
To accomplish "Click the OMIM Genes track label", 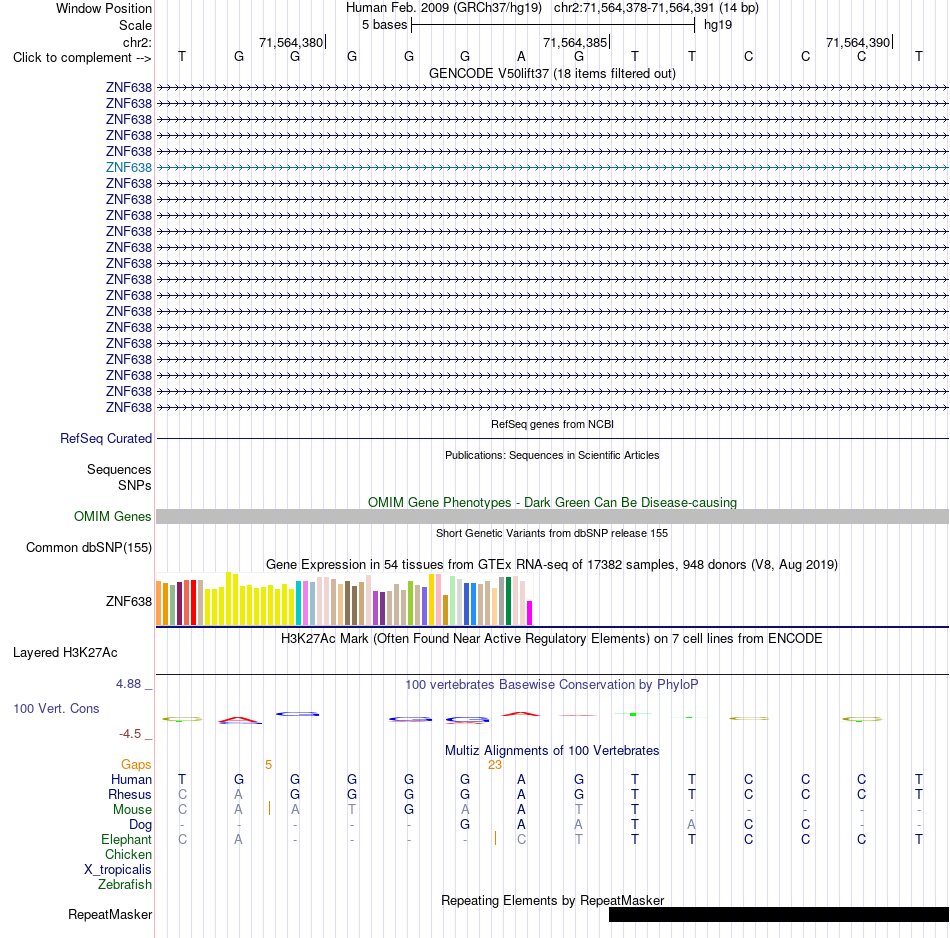I will [112, 516].
